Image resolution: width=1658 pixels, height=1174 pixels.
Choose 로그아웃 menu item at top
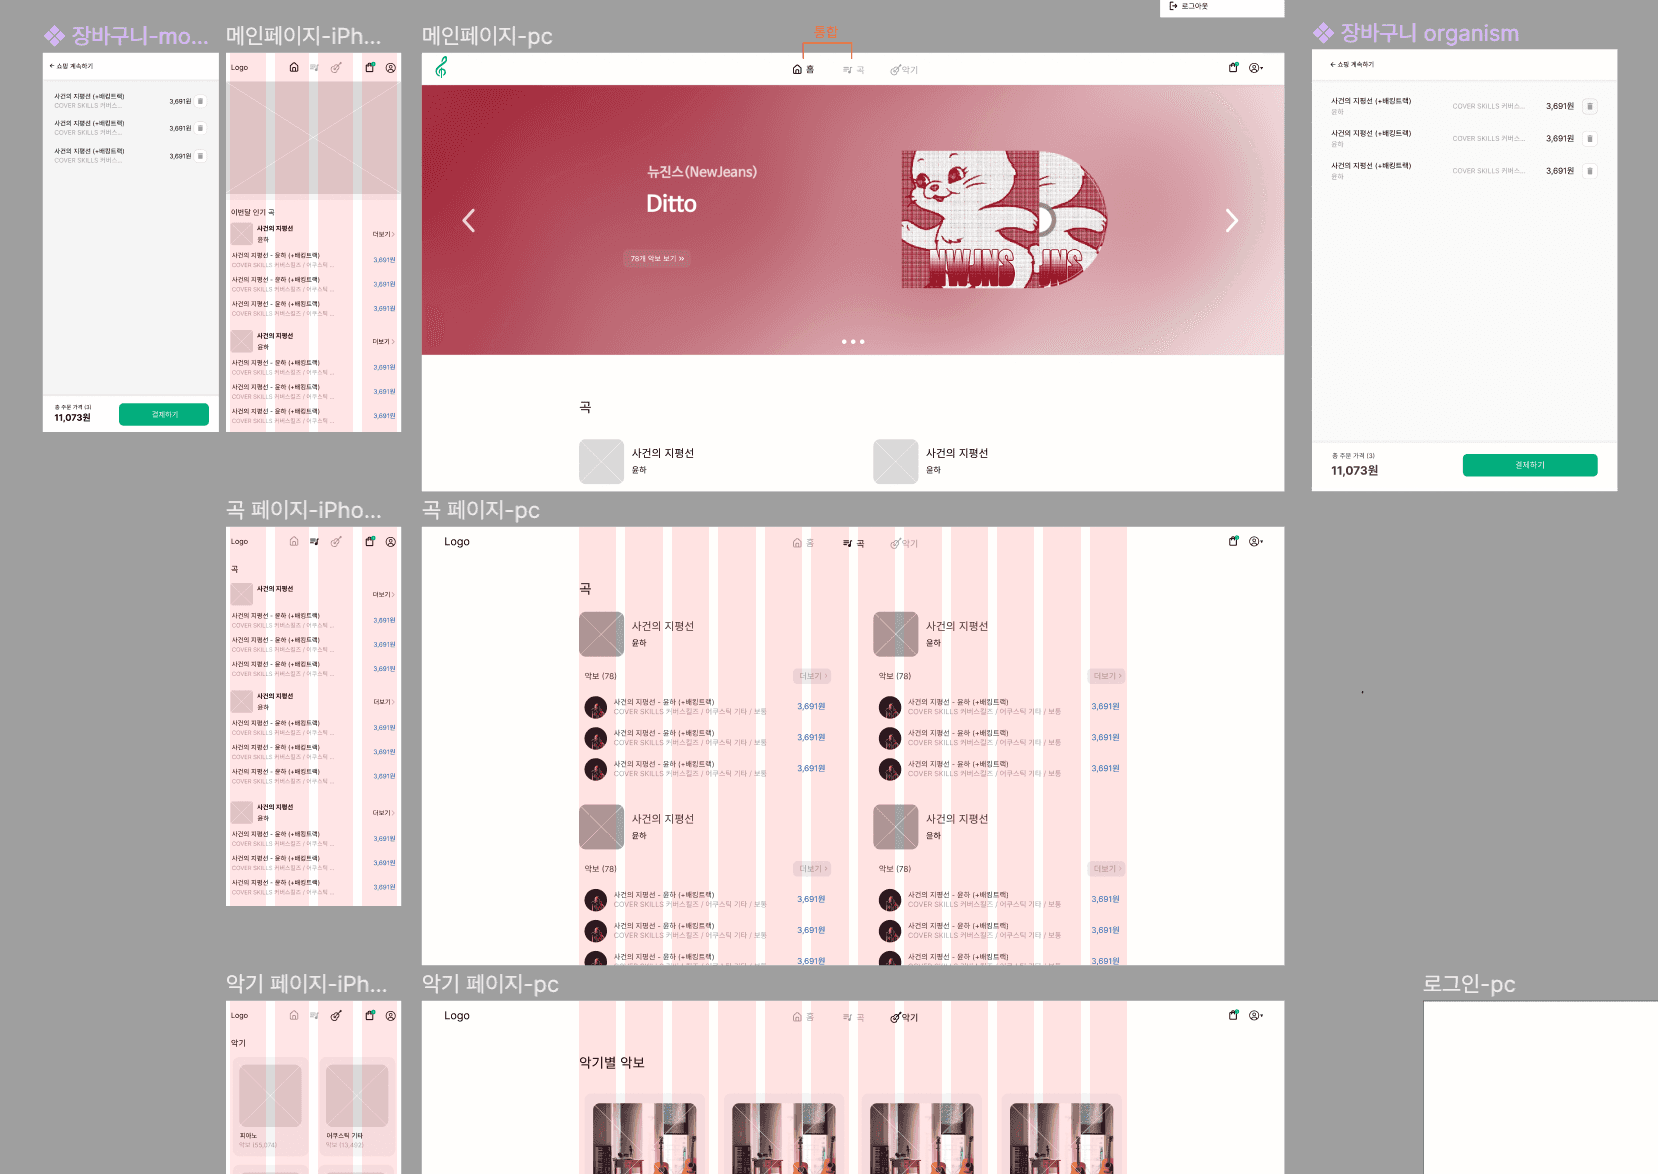coord(1189,6)
